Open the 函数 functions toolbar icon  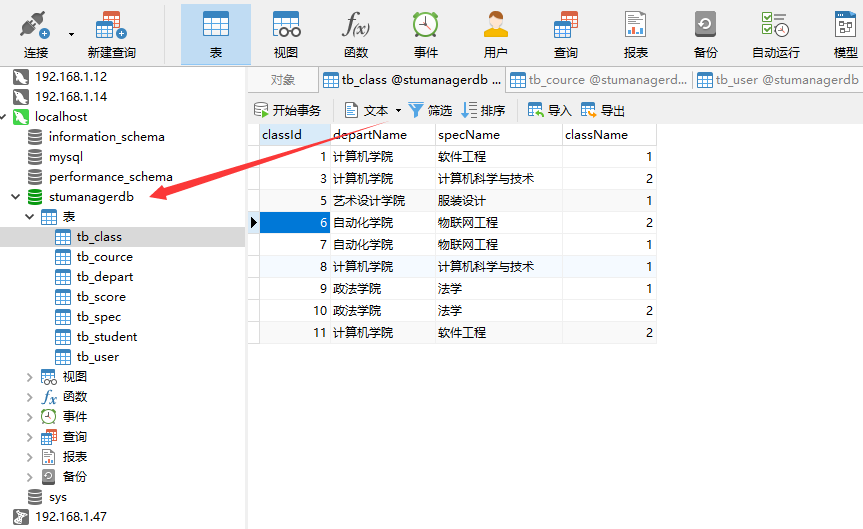[x=356, y=35]
